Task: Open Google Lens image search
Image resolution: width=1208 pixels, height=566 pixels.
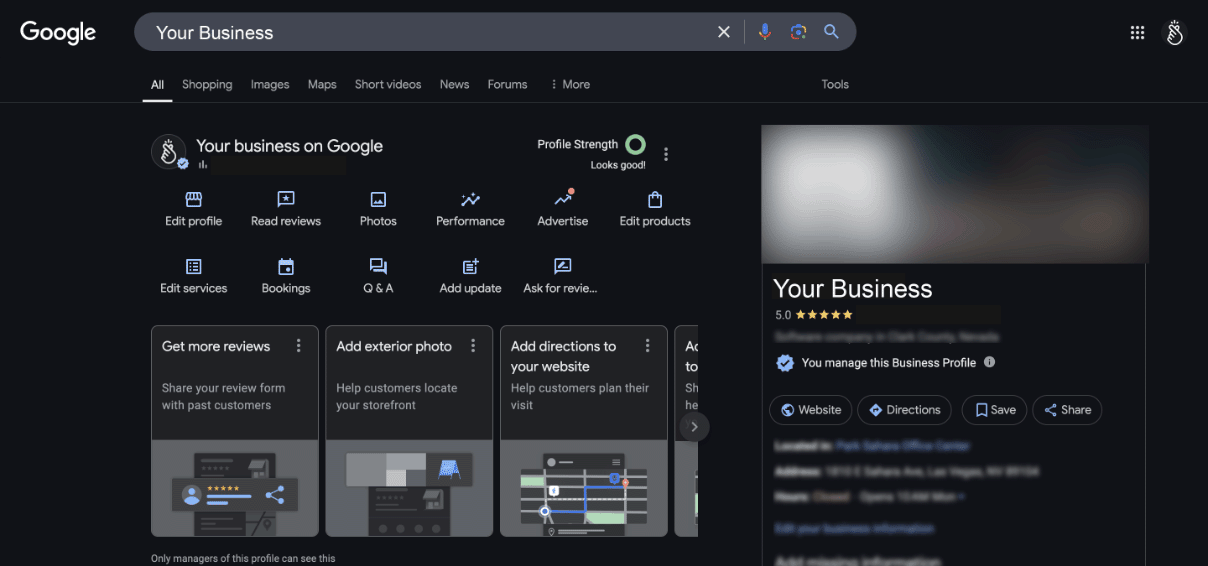Action: coord(798,32)
